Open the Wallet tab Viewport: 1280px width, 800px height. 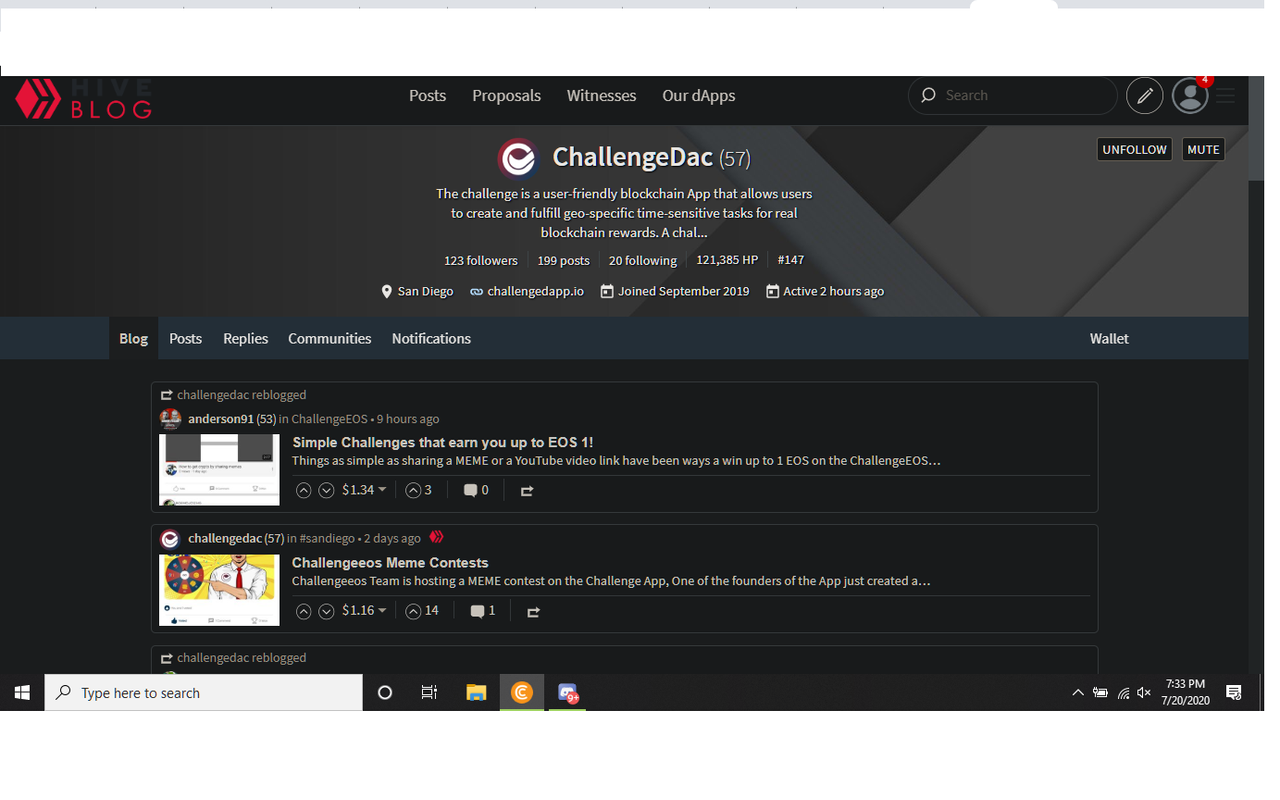pyautogui.click(x=1109, y=338)
